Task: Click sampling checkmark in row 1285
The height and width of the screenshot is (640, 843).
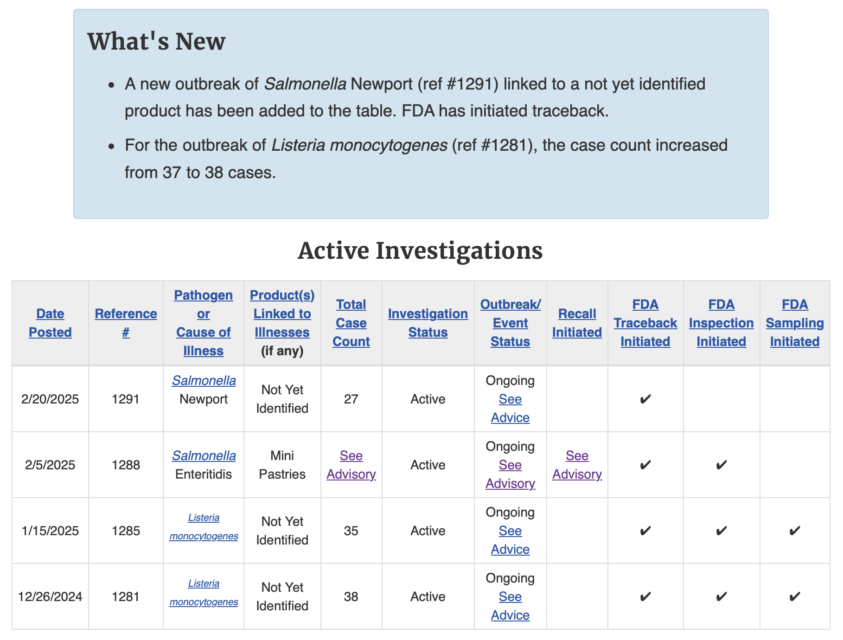Action: point(795,531)
